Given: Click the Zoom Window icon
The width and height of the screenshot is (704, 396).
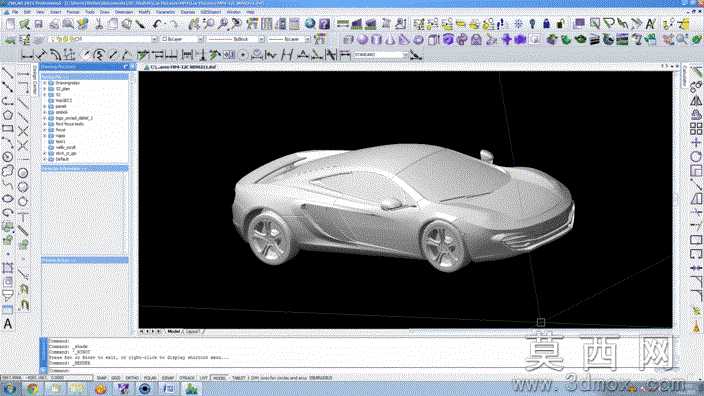Looking at the screenshot, I should 223,24.
